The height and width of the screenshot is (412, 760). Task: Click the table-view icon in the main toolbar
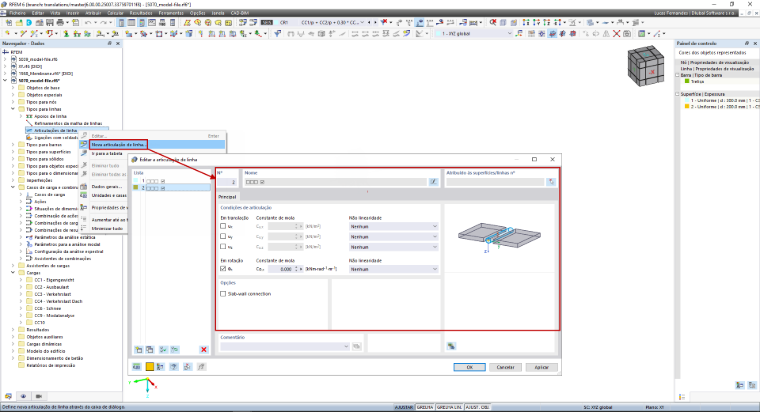point(131,23)
